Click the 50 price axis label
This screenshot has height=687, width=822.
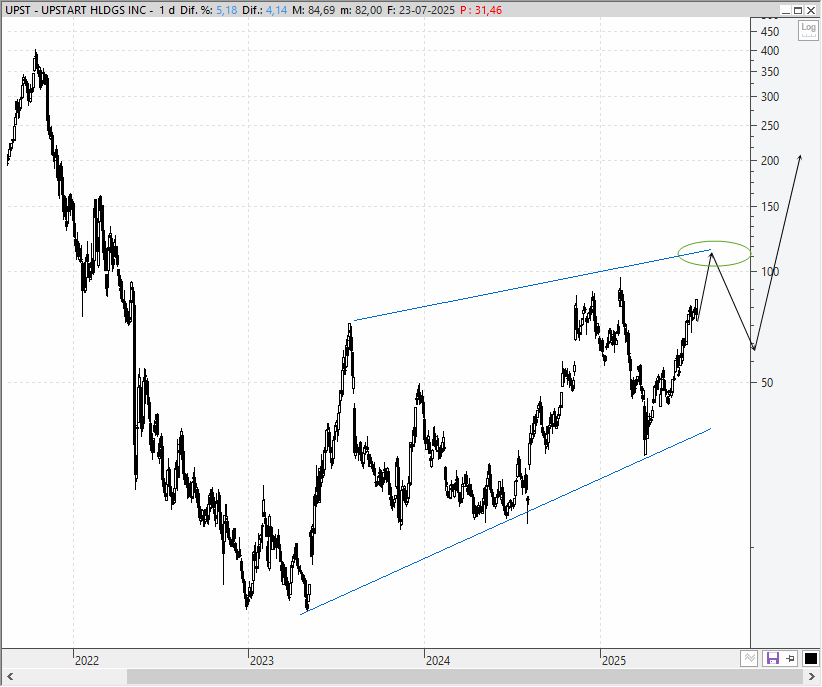767,383
